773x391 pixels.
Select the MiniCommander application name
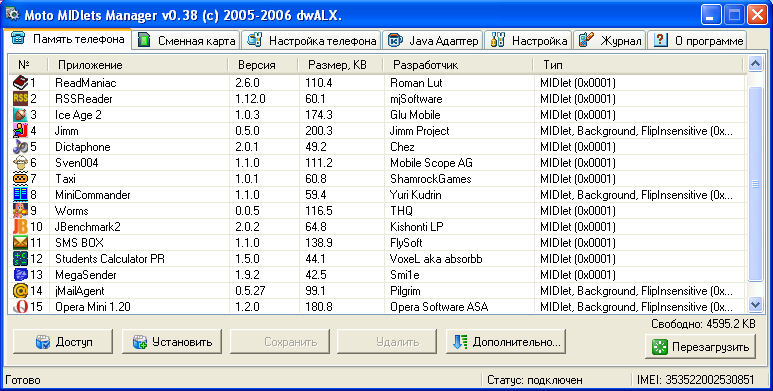(x=93, y=195)
